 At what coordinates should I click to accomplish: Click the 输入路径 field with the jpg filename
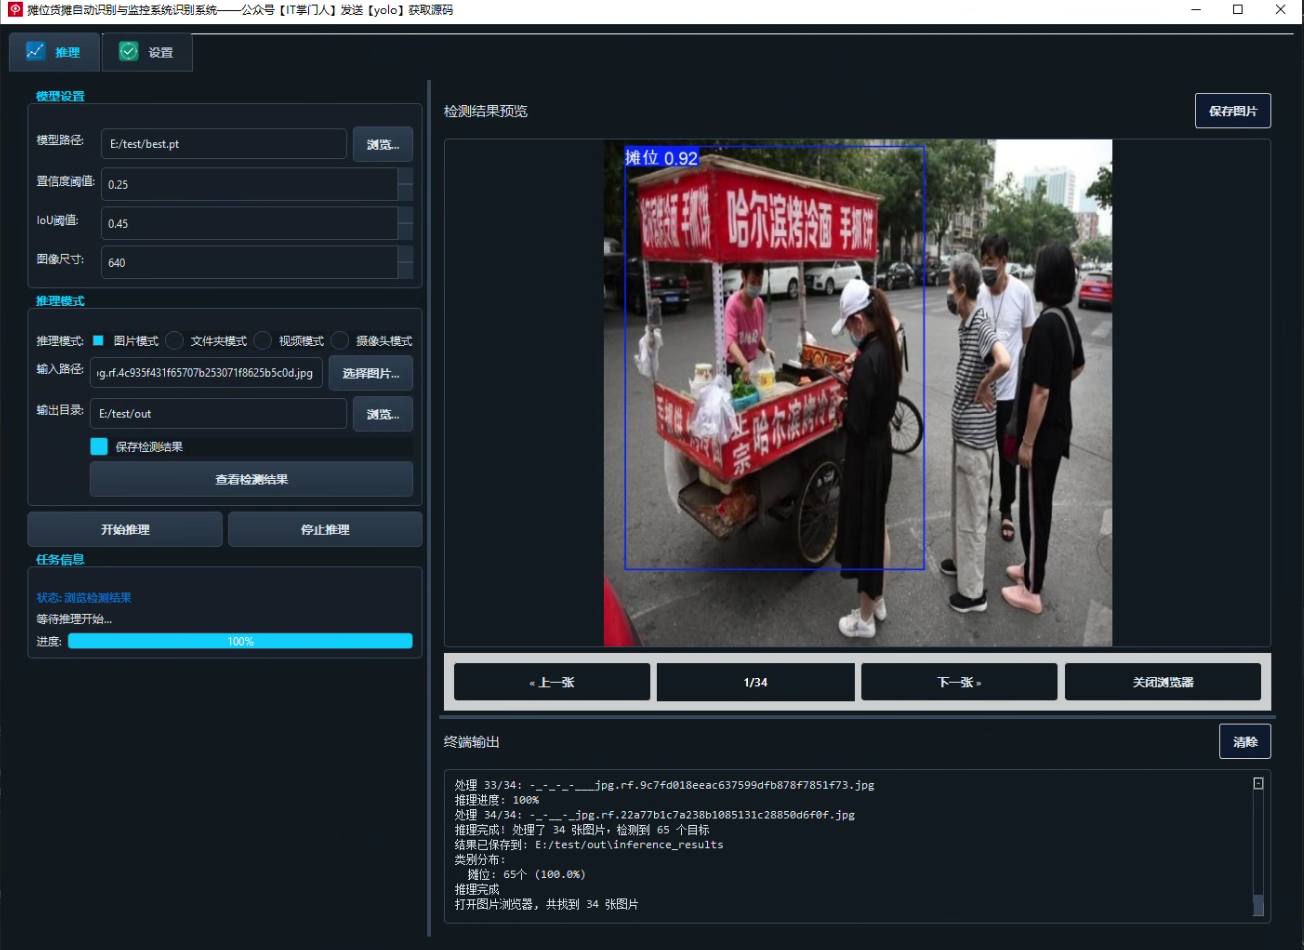tap(206, 373)
